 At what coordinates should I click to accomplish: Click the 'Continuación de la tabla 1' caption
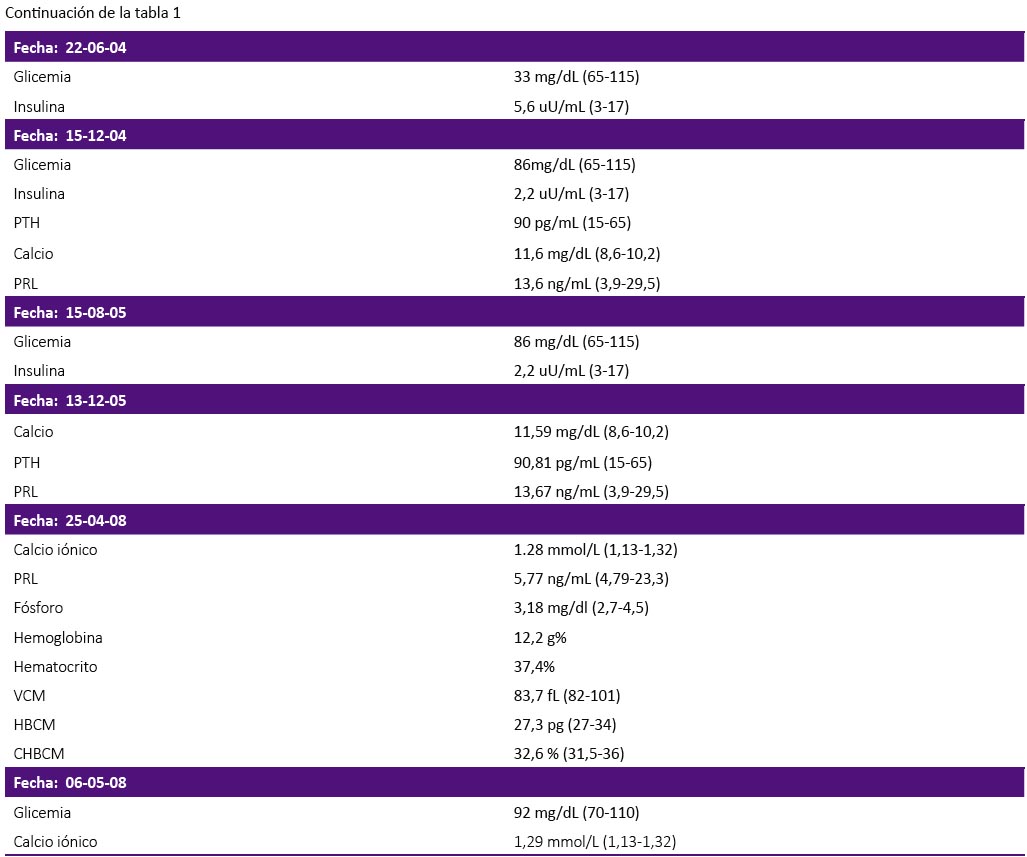click(92, 12)
